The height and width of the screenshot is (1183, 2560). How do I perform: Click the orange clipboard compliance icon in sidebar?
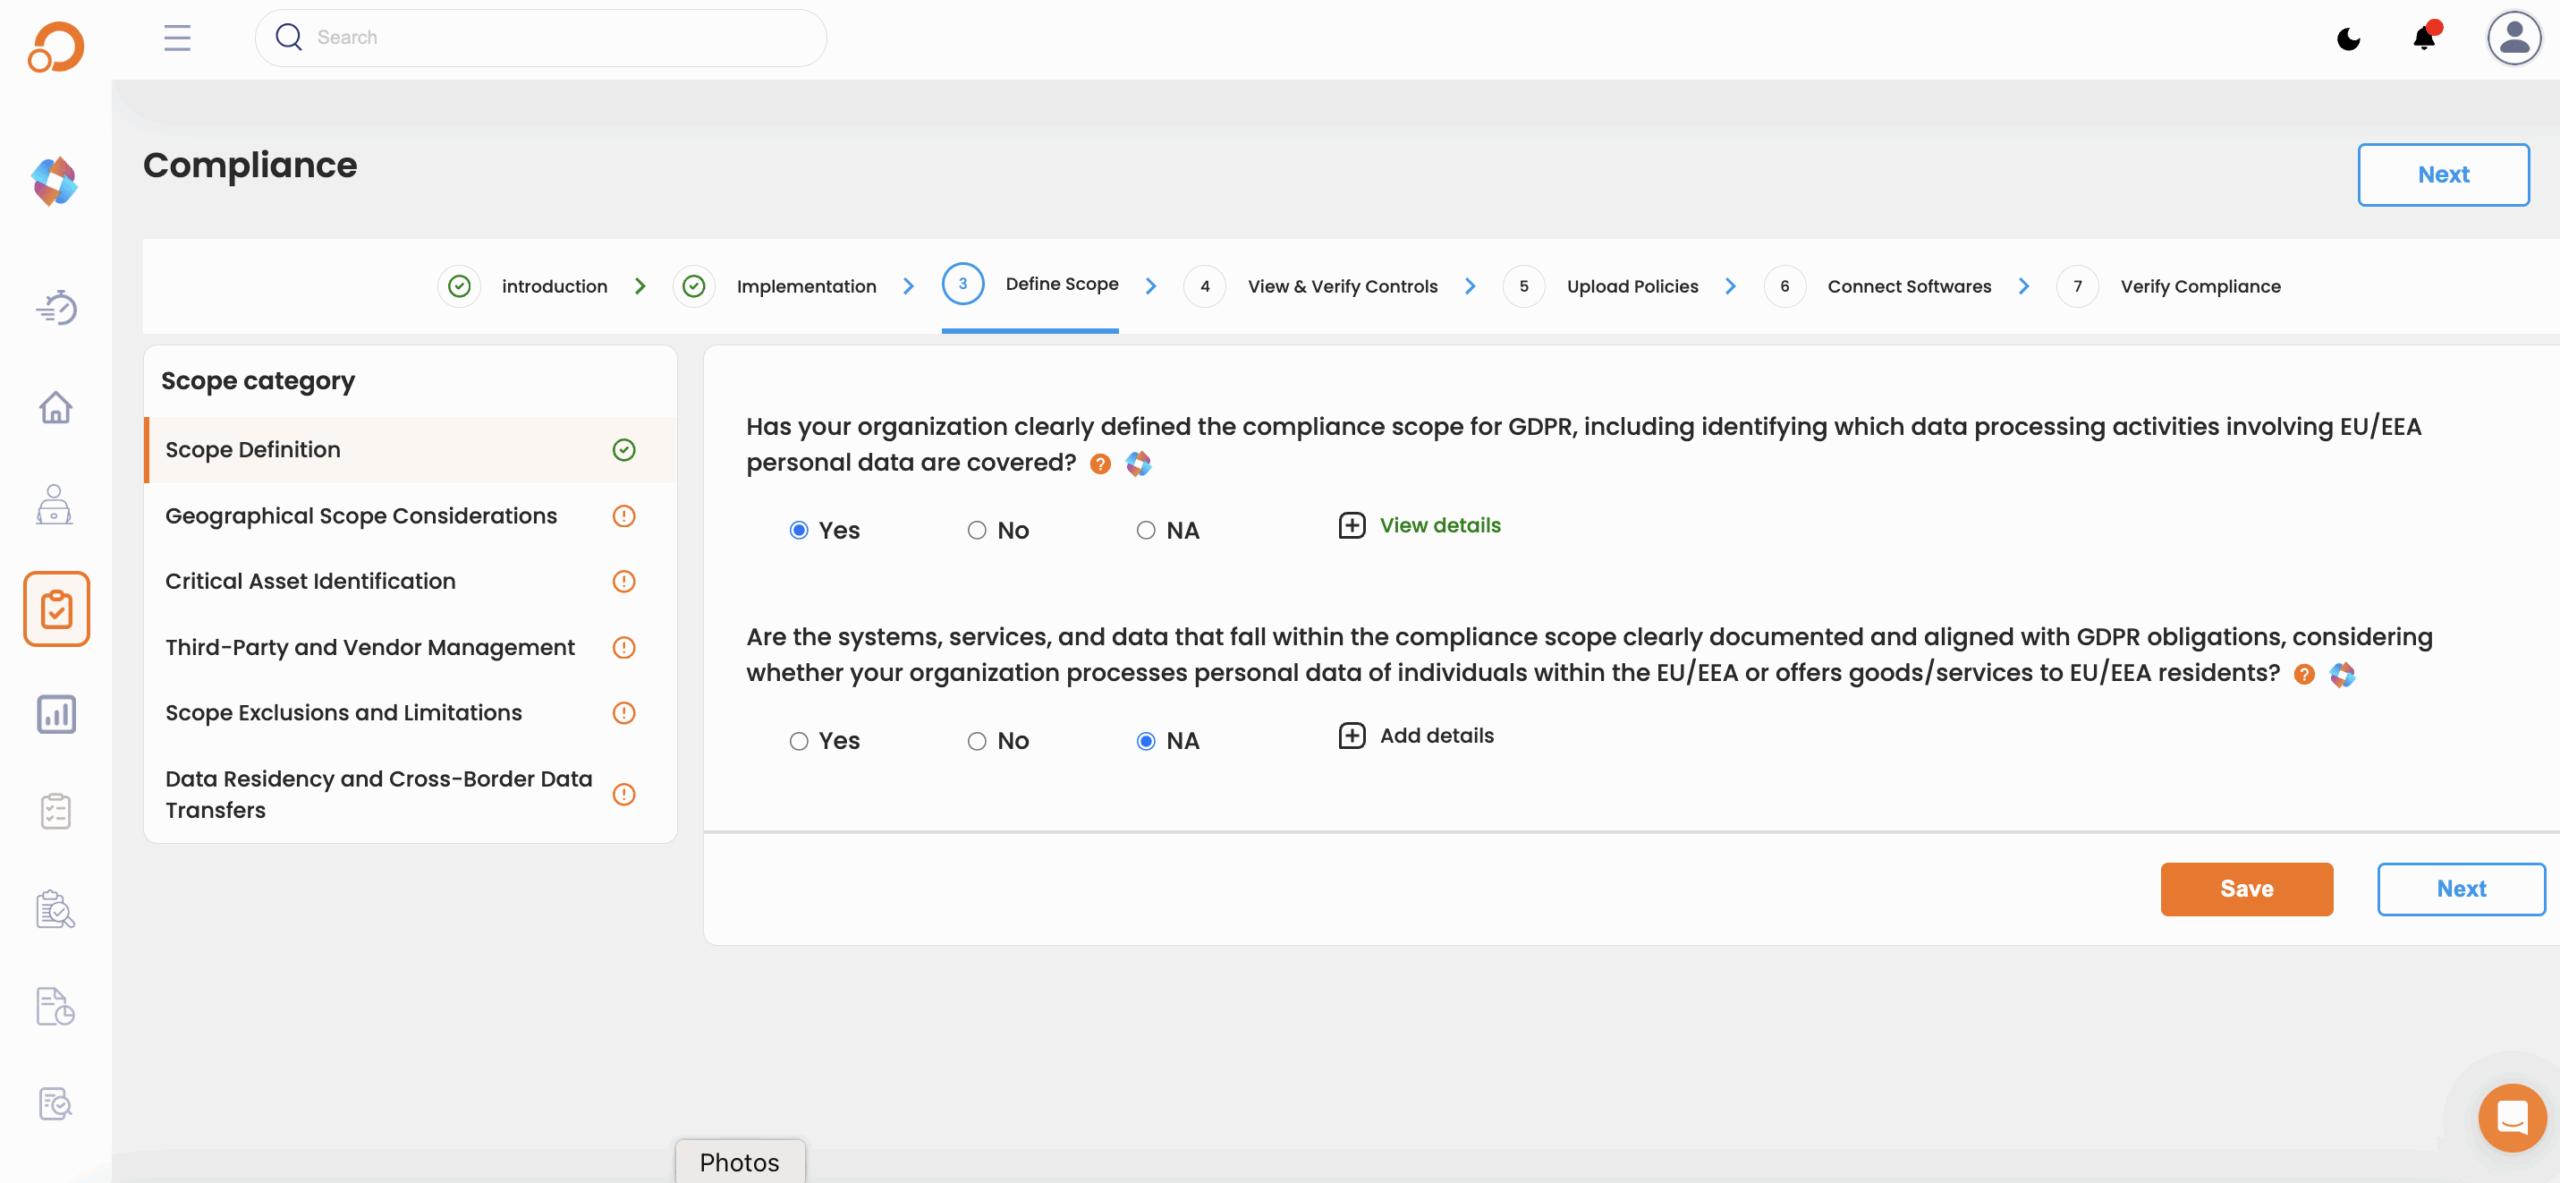pos(56,608)
